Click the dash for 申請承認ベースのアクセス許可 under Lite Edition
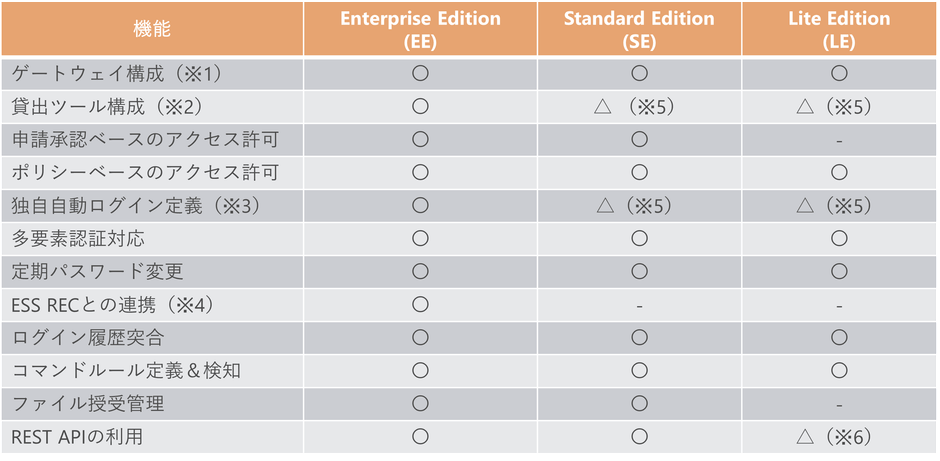 click(x=839, y=141)
